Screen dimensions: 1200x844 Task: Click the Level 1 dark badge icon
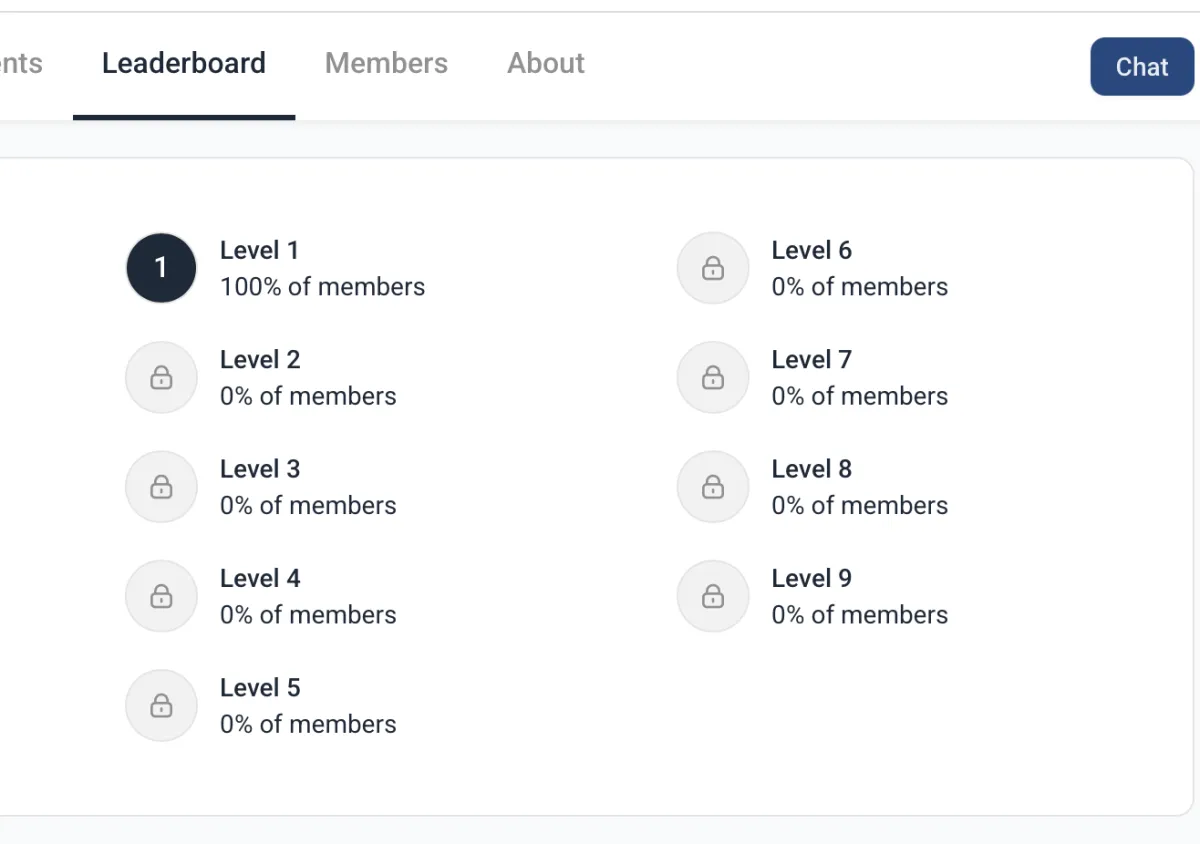click(x=161, y=268)
